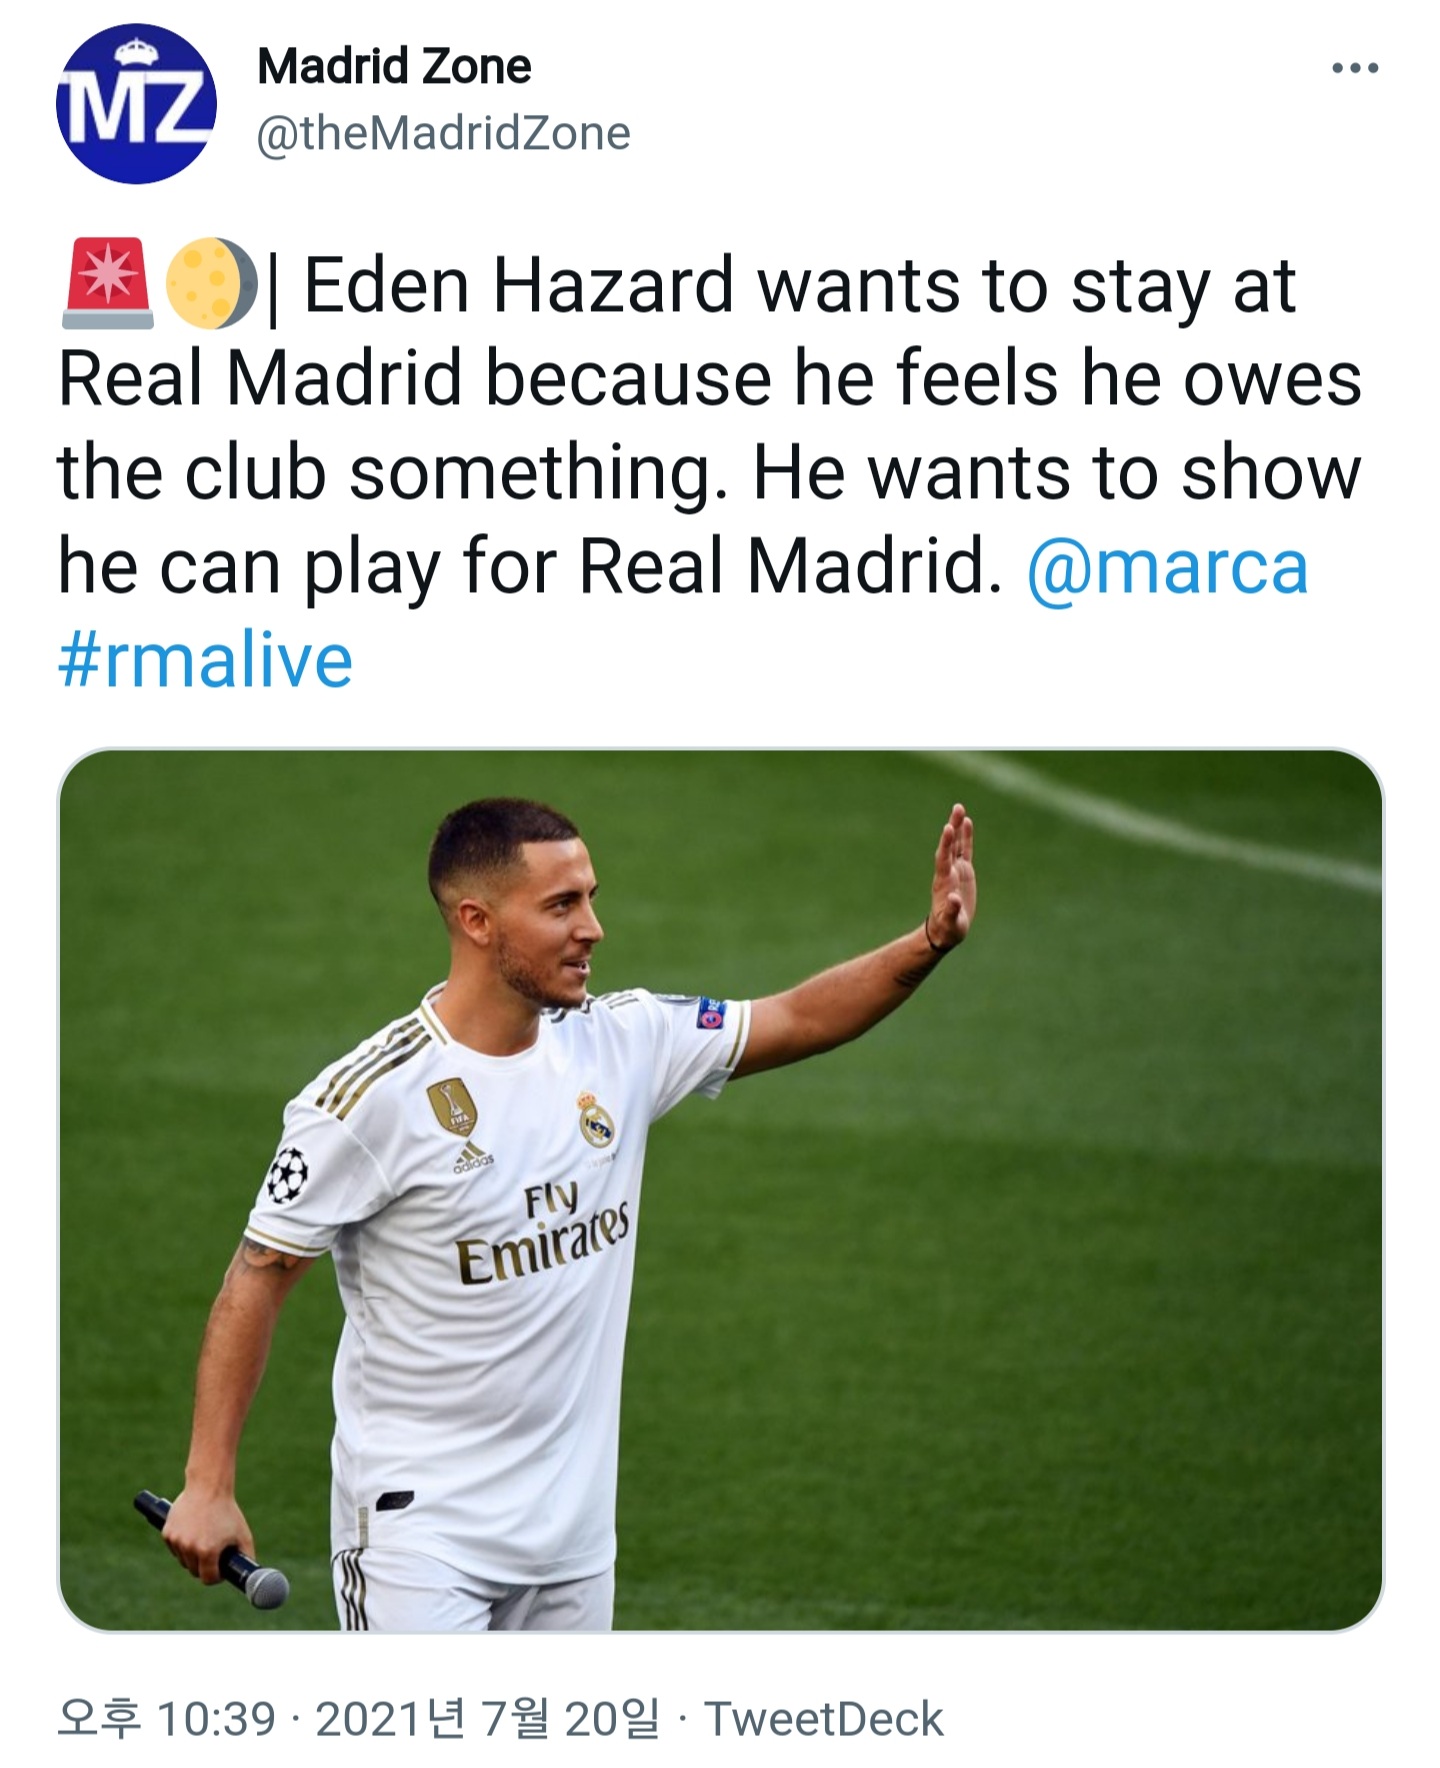Screen dimensions: 1440x1768
Task: Tap the Real Madrid crest on the jersey
Action: (597, 1118)
